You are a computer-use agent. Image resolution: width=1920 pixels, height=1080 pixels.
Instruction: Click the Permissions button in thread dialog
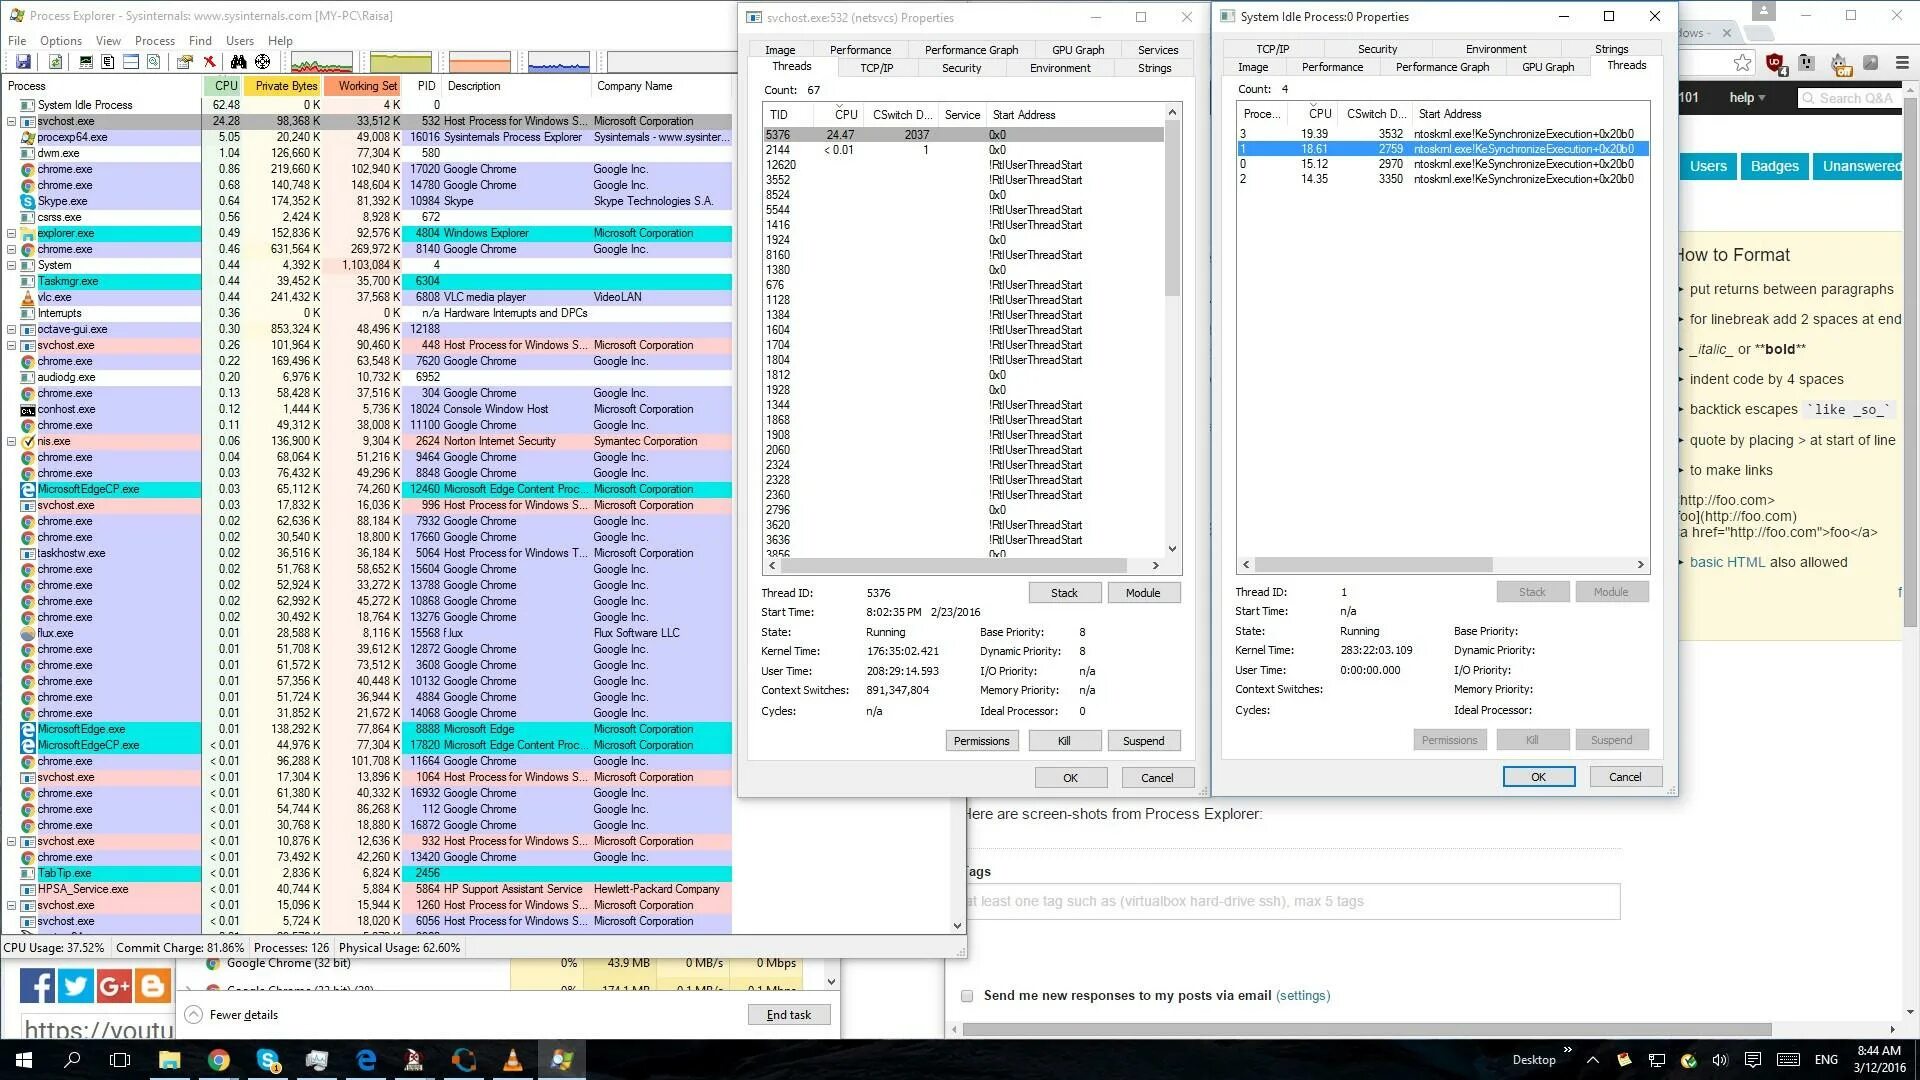tap(981, 740)
